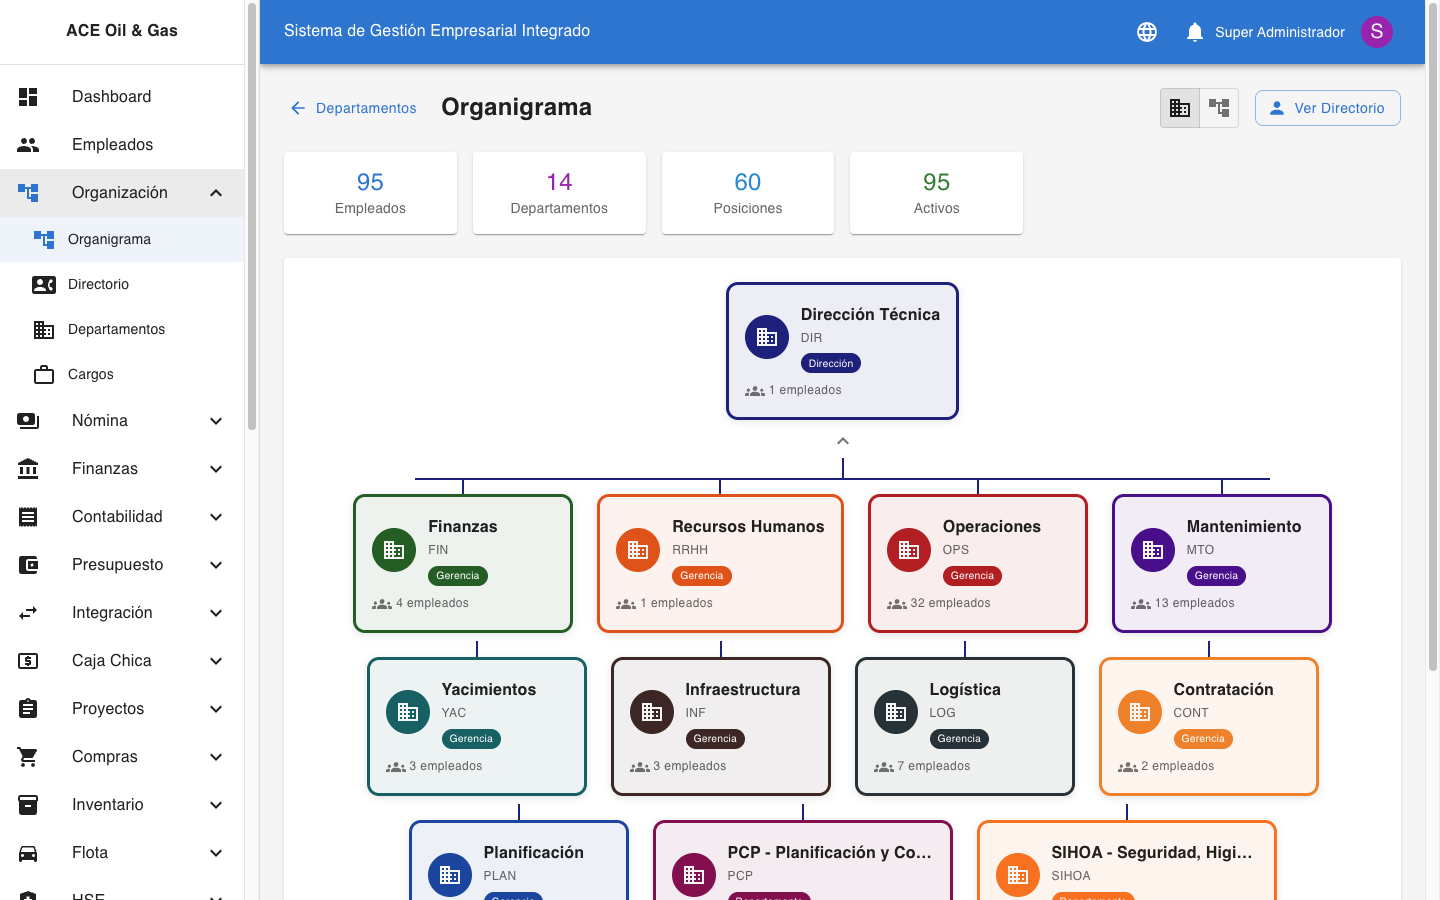This screenshot has width=1440, height=900.
Task: Open the Super Administrador avatar
Action: [x=1377, y=31]
